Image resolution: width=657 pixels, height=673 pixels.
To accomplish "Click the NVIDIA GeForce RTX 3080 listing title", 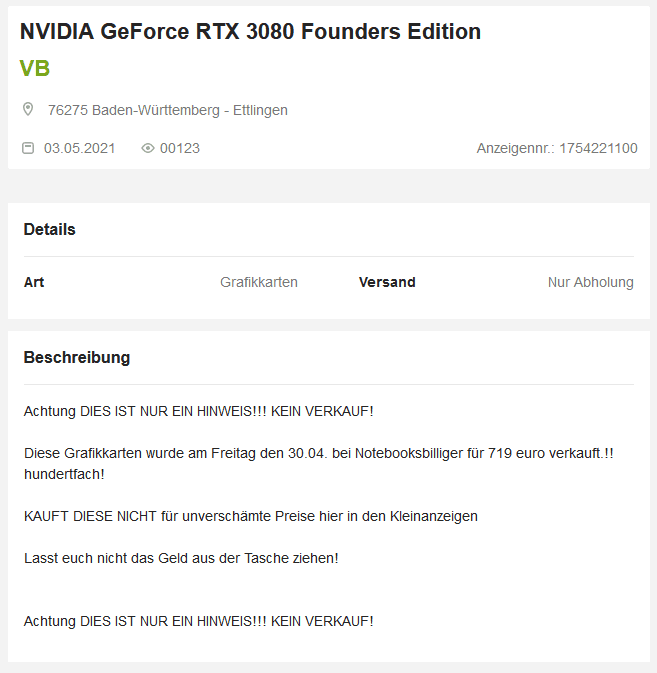I will (x=250, y=32).
